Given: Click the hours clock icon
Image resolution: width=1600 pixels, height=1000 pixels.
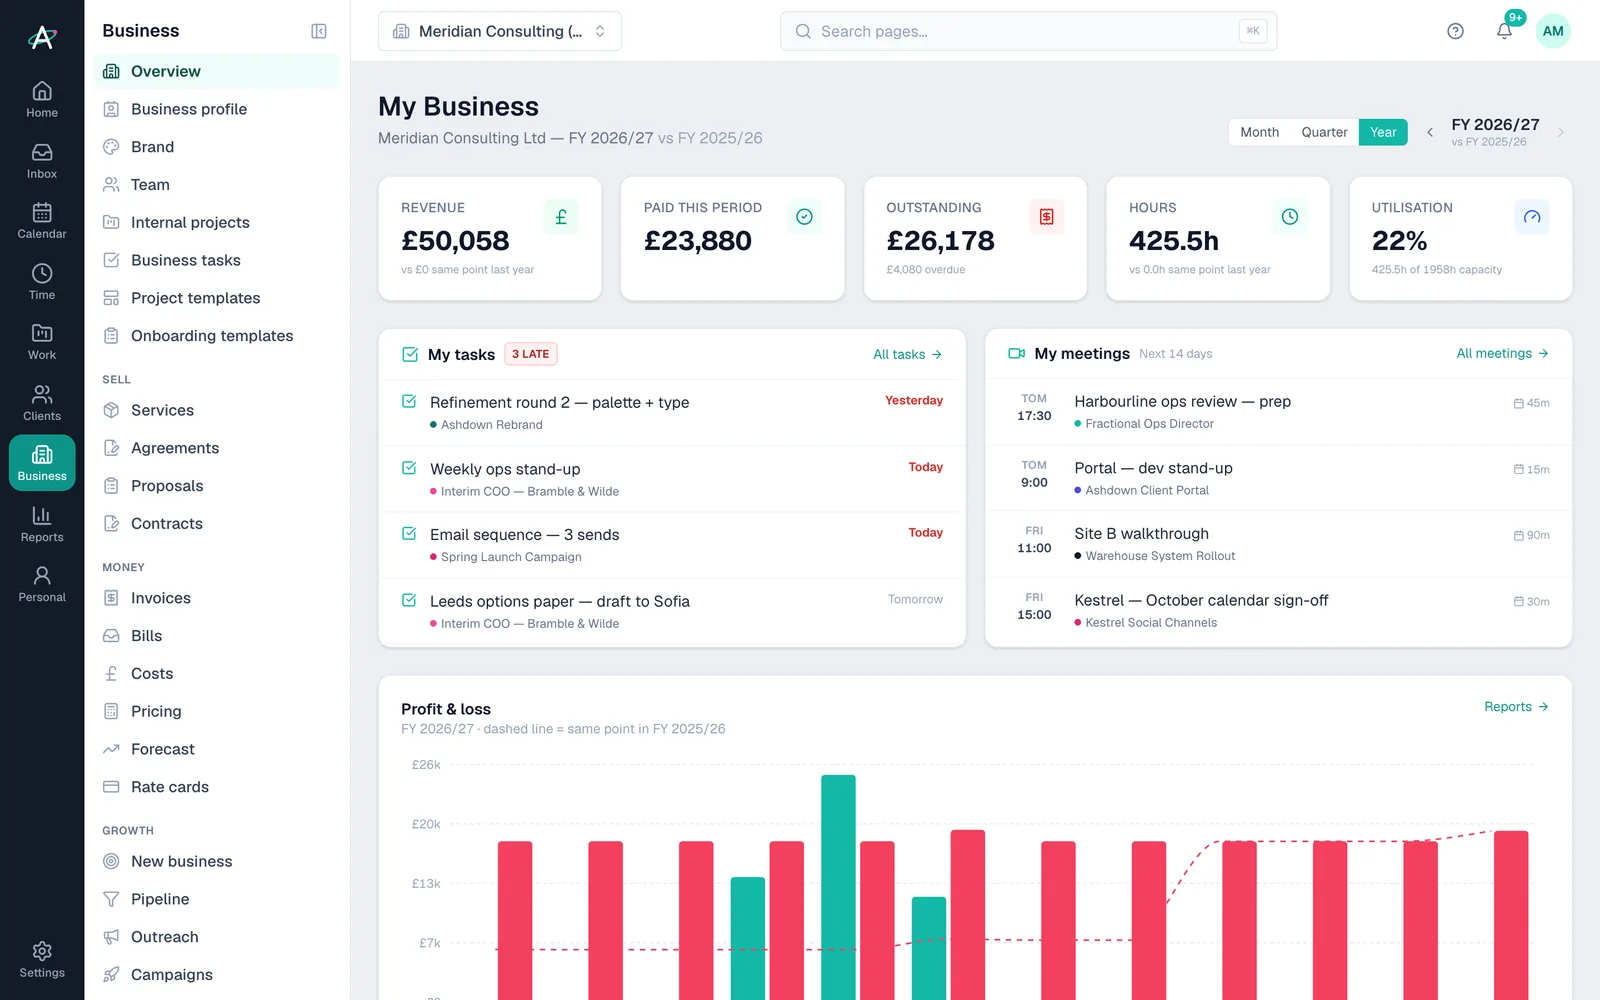Looking at the screenshot, I should click(1290, 217).
